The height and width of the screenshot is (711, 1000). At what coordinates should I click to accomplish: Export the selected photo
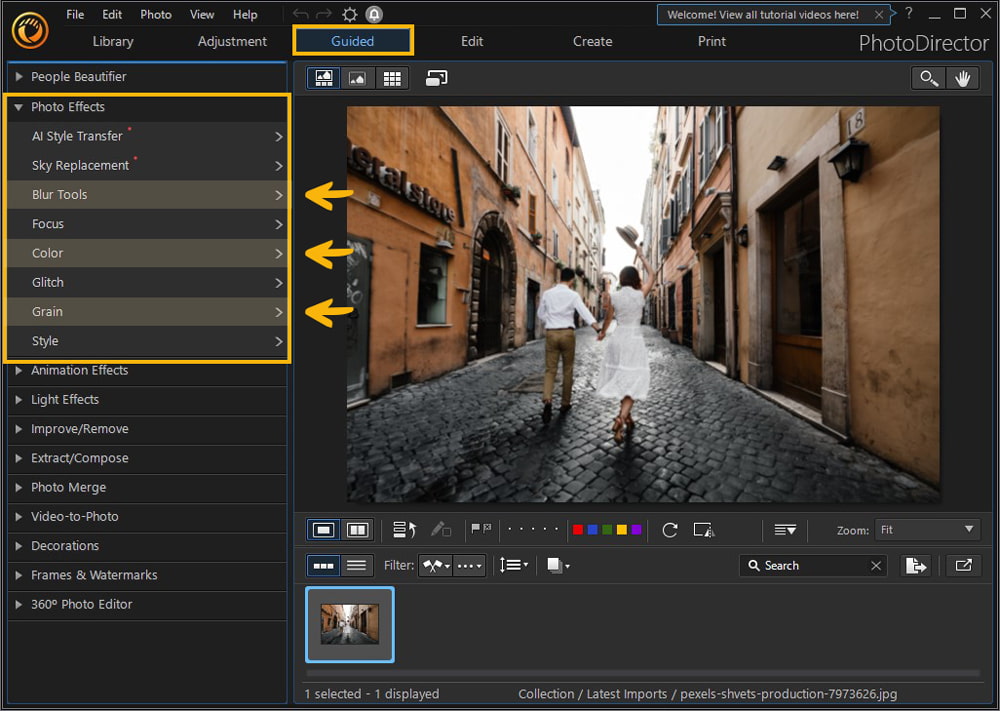pyautogui.click(x=916, y=565)
